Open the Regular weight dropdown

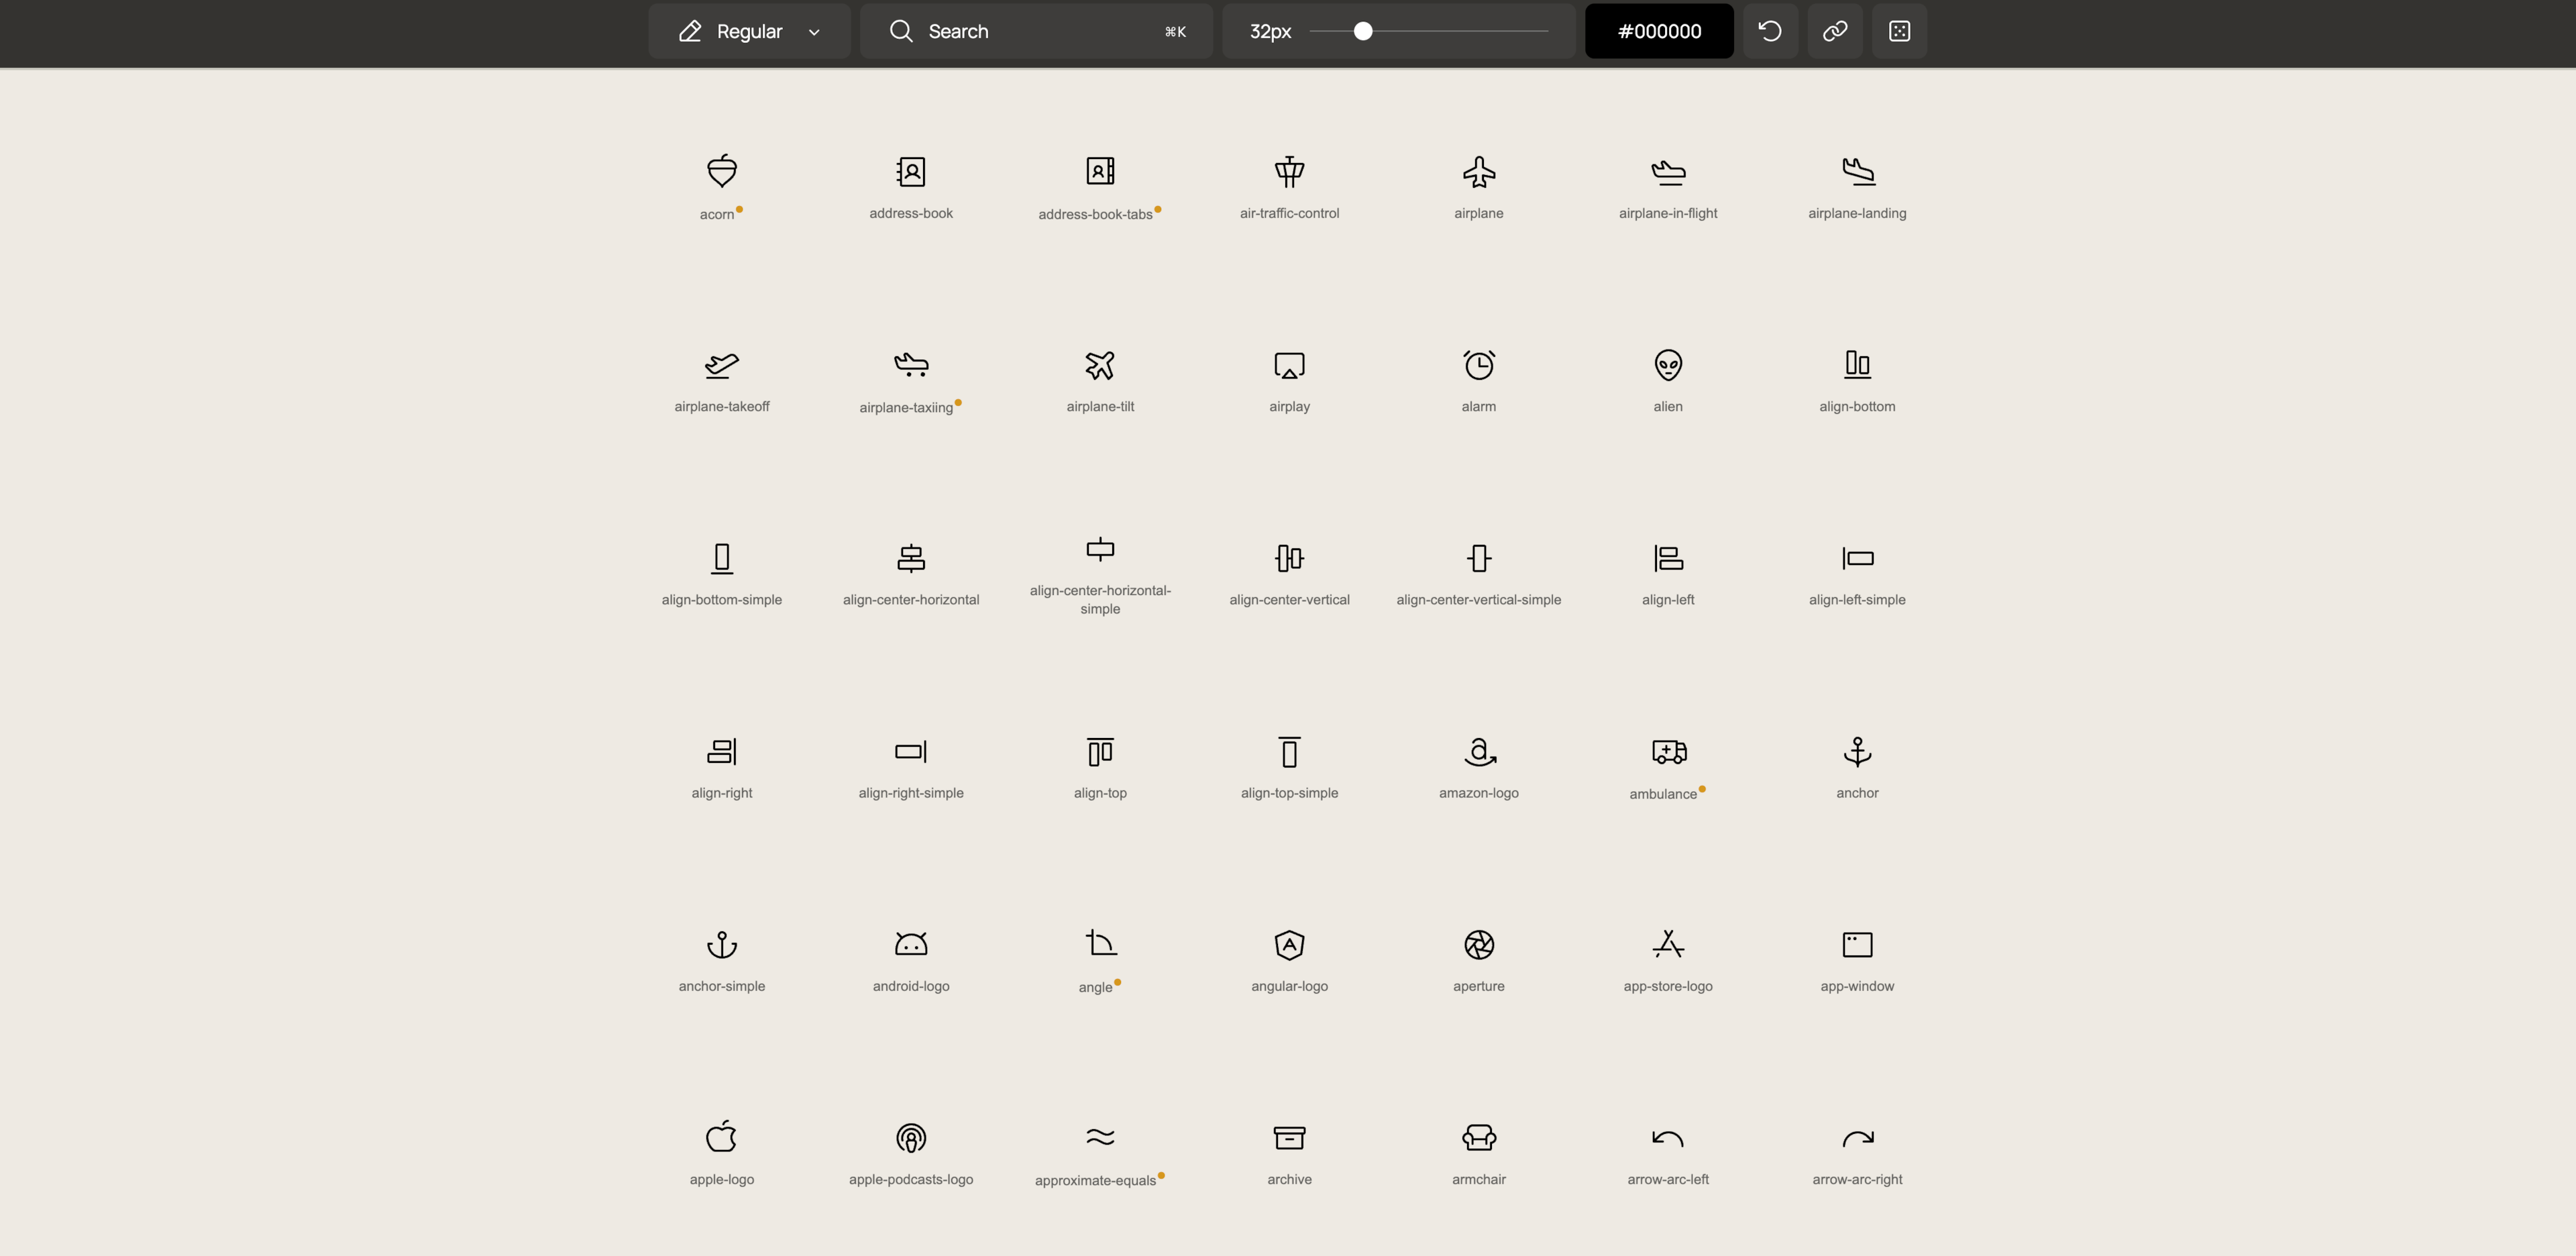pyautogui.click(x=748, y=31)
